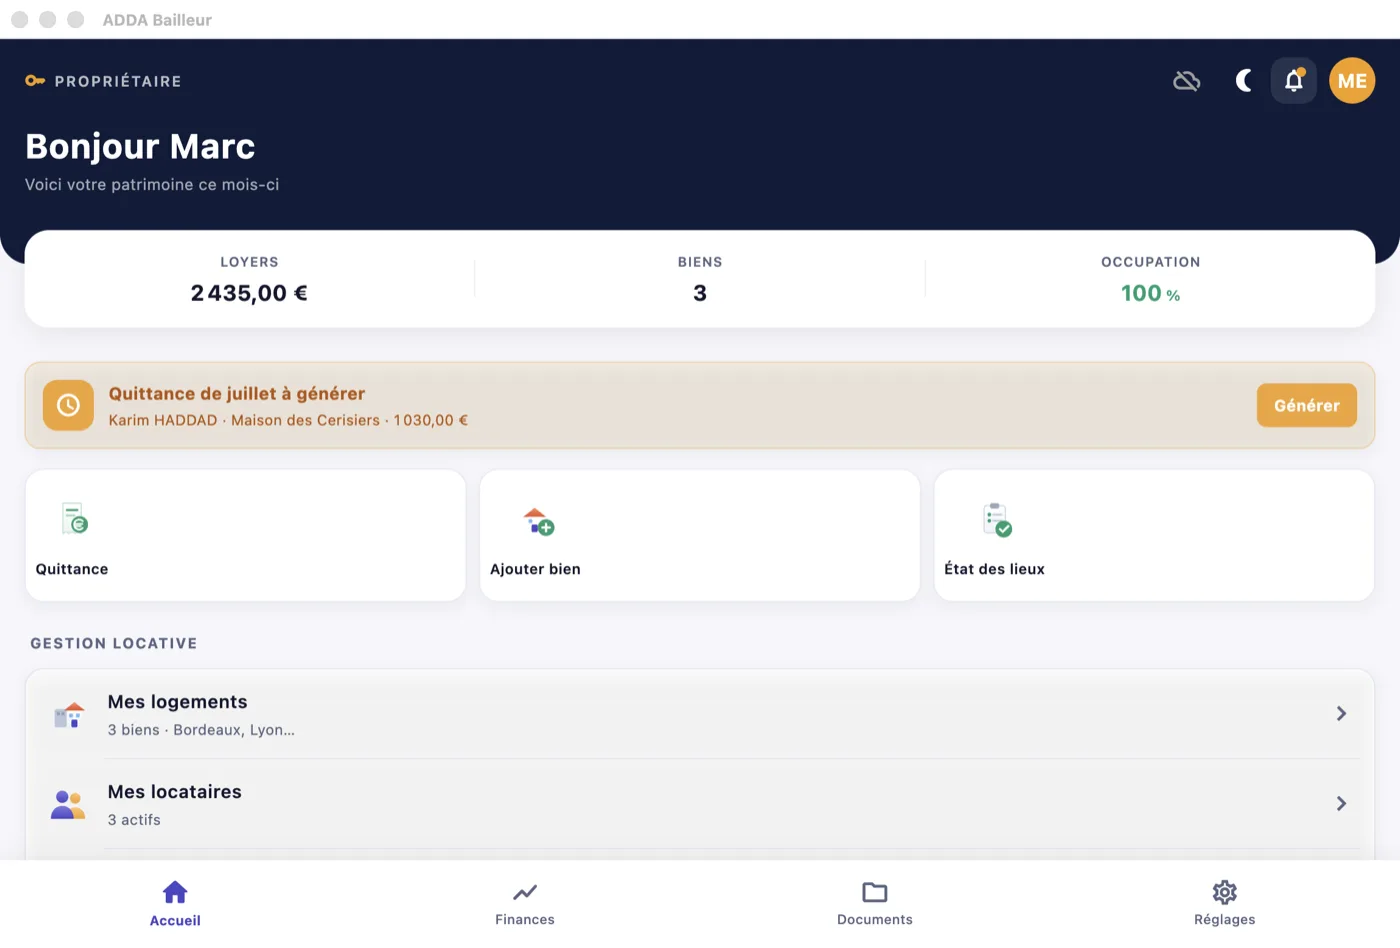The width and height of the screenshot is (1400, 948).
Task: Click the key icon beside PROPRIÉTAIRE
Action: pos(35,81)
